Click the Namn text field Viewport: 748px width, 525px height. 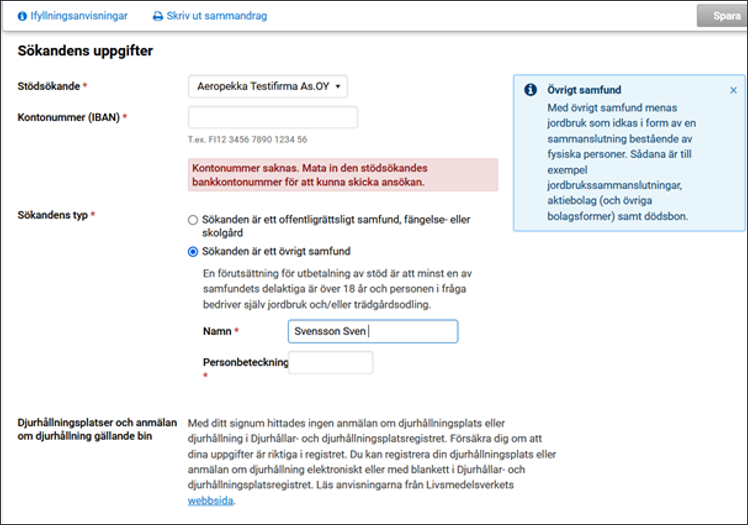click(371, 332)
